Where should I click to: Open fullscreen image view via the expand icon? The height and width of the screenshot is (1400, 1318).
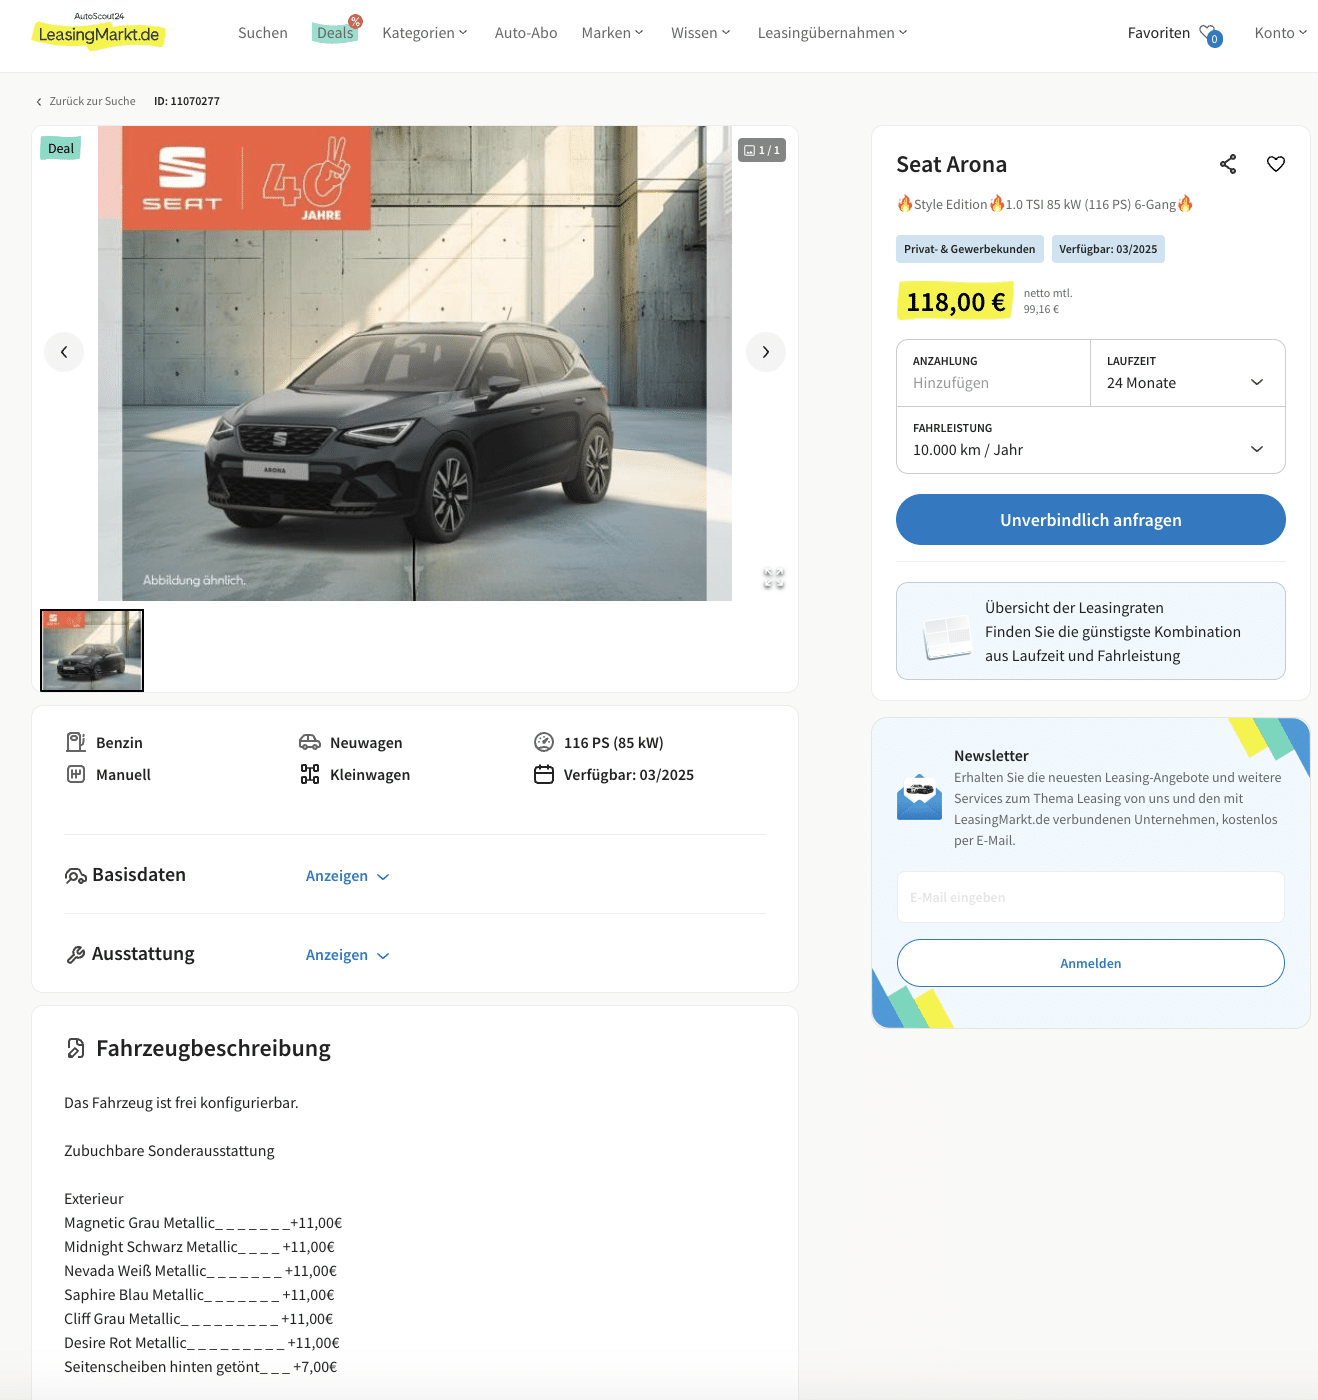[x=774, y=578]
